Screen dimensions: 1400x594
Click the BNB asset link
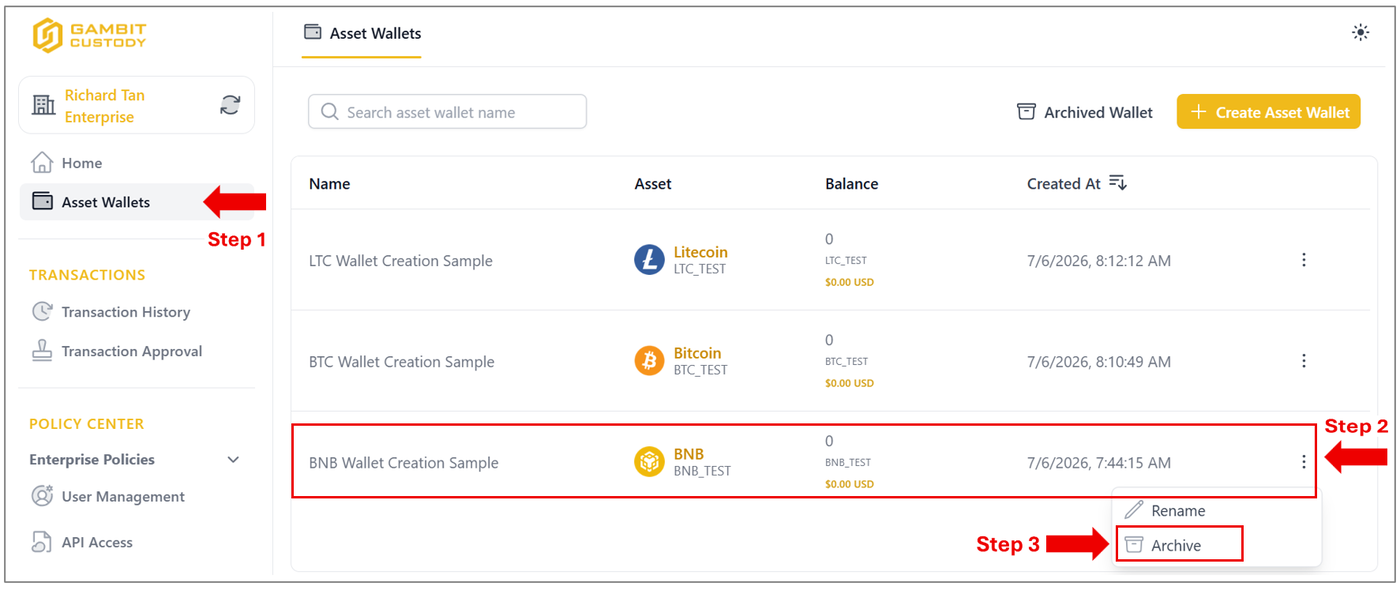tap(688, 454)
